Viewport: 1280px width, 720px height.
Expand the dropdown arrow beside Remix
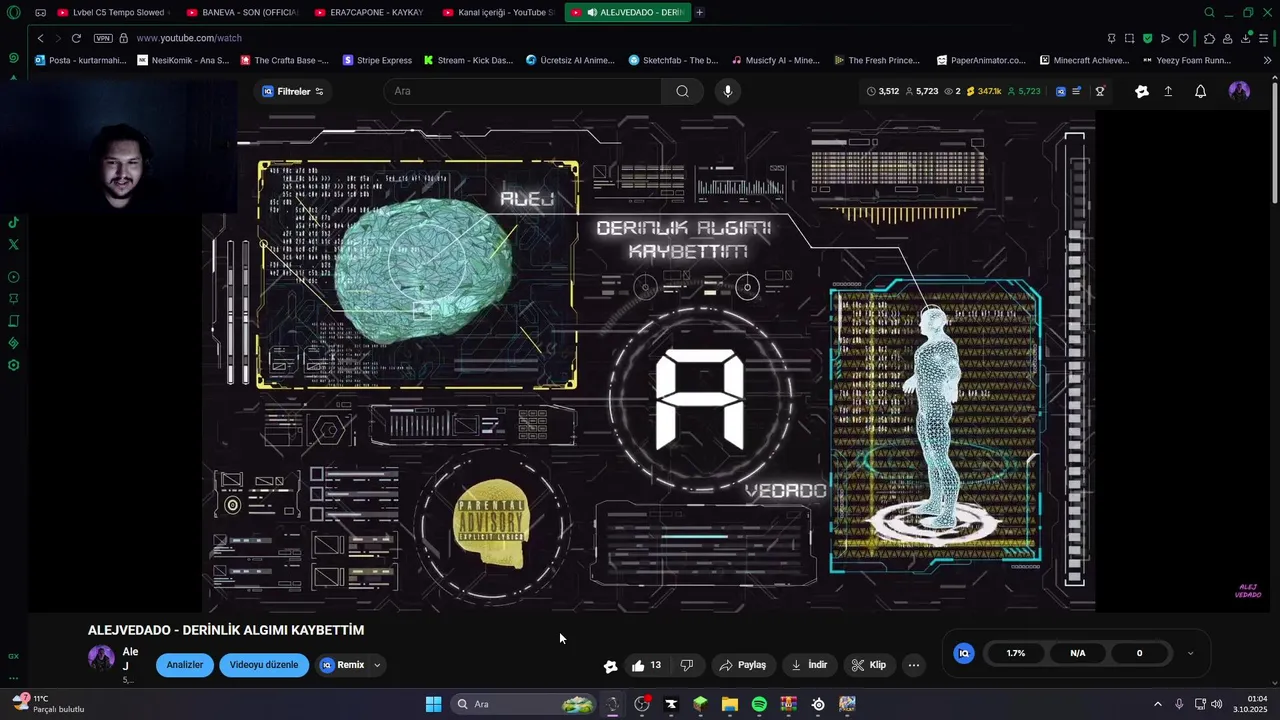(377, 665)
